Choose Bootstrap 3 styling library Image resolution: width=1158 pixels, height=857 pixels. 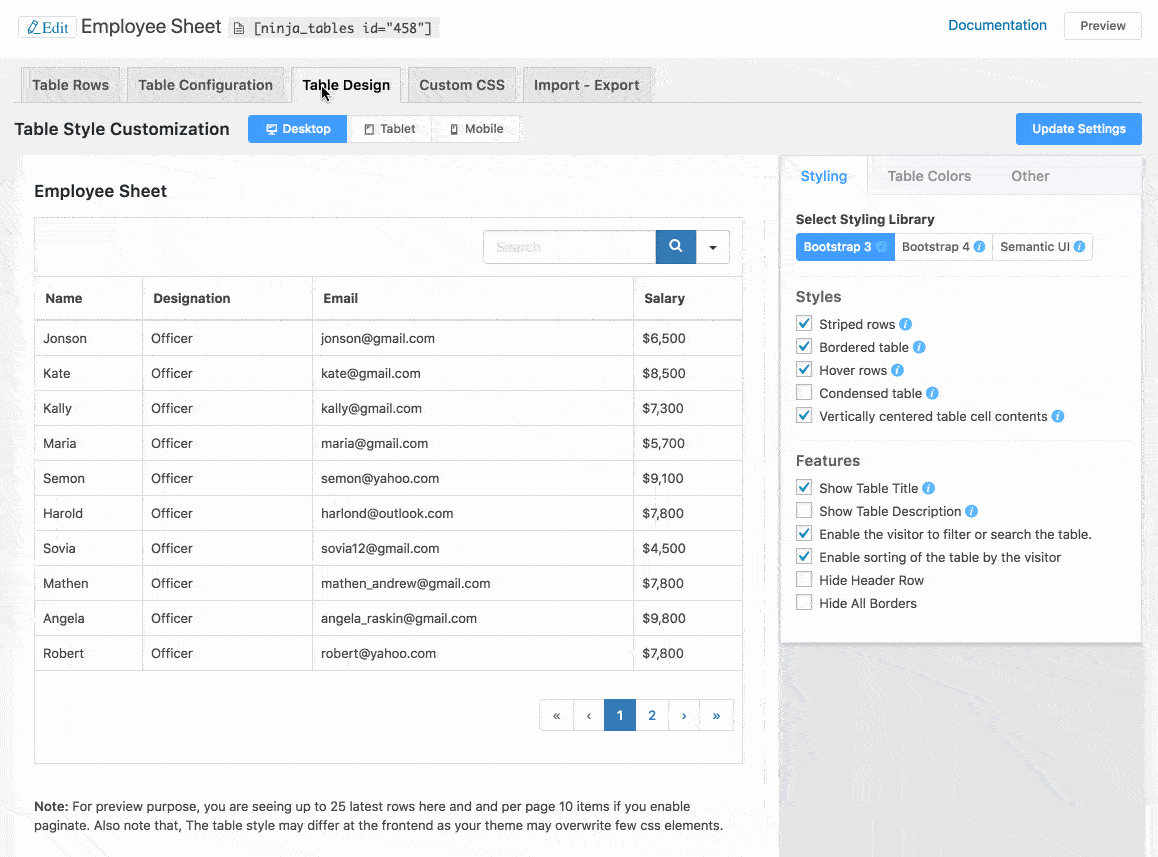(x=845, y=247)
